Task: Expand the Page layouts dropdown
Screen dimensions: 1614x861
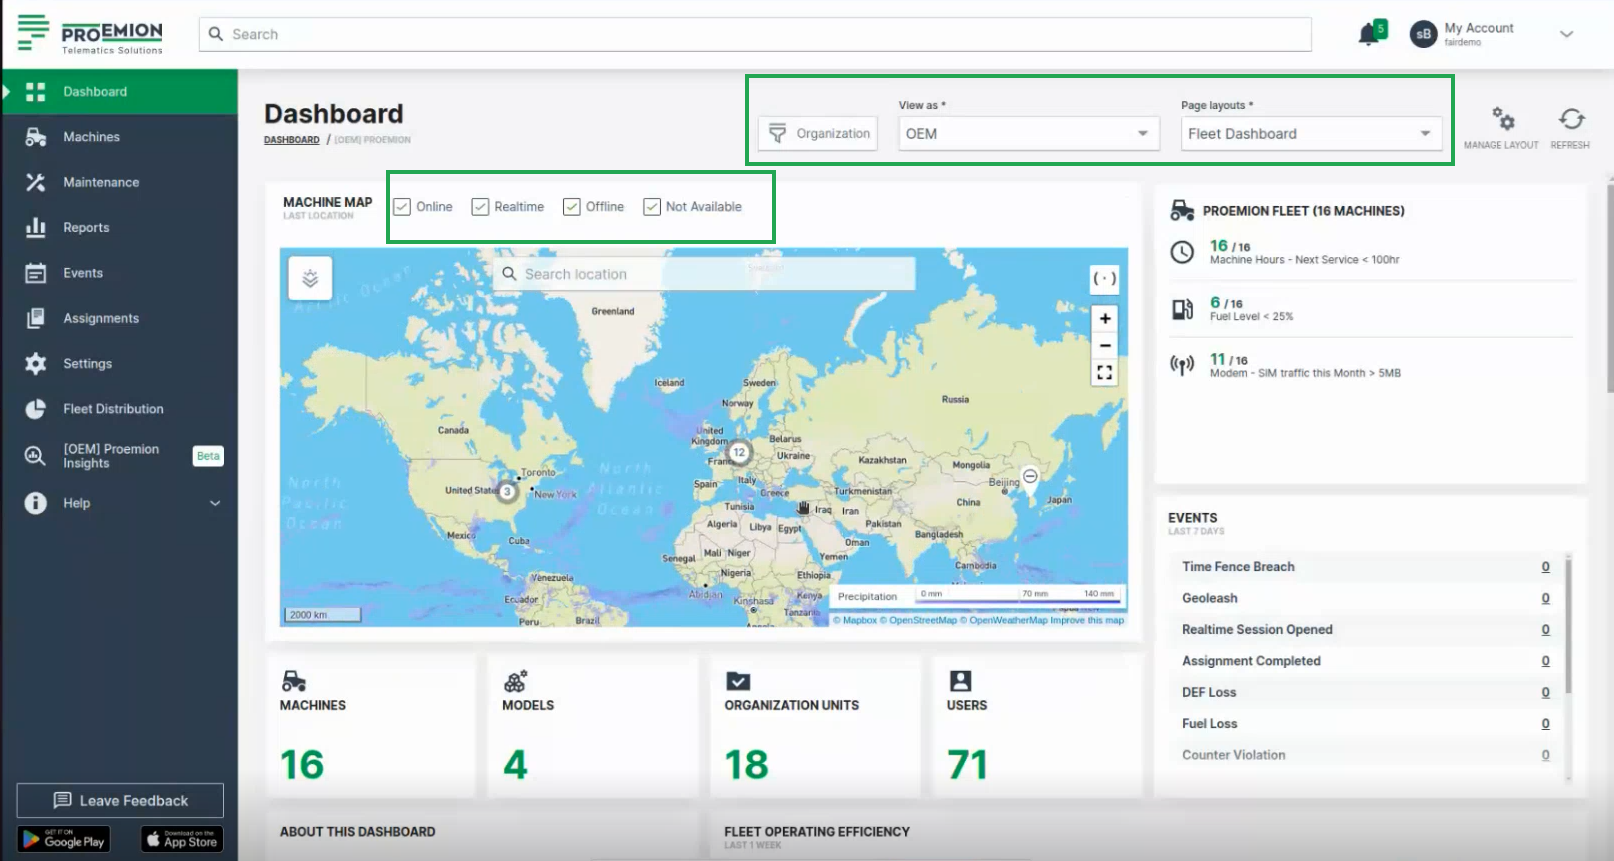Action: coord(1310,134)
